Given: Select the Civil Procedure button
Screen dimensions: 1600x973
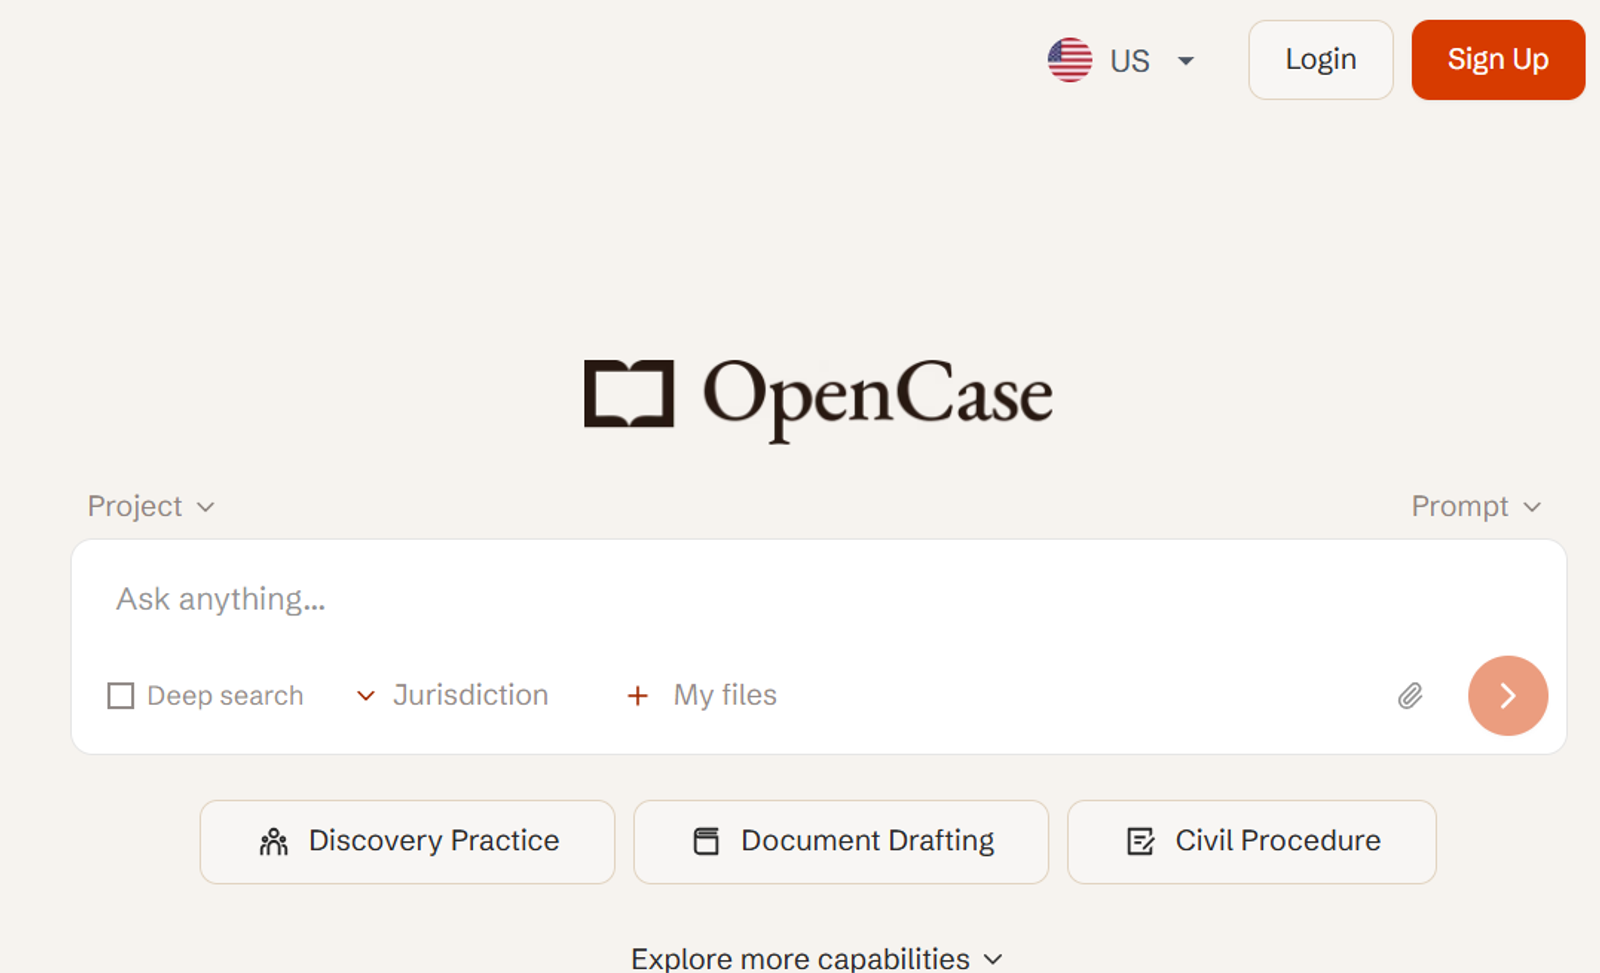Looking at the screenshot, I should click(1251, 841).
